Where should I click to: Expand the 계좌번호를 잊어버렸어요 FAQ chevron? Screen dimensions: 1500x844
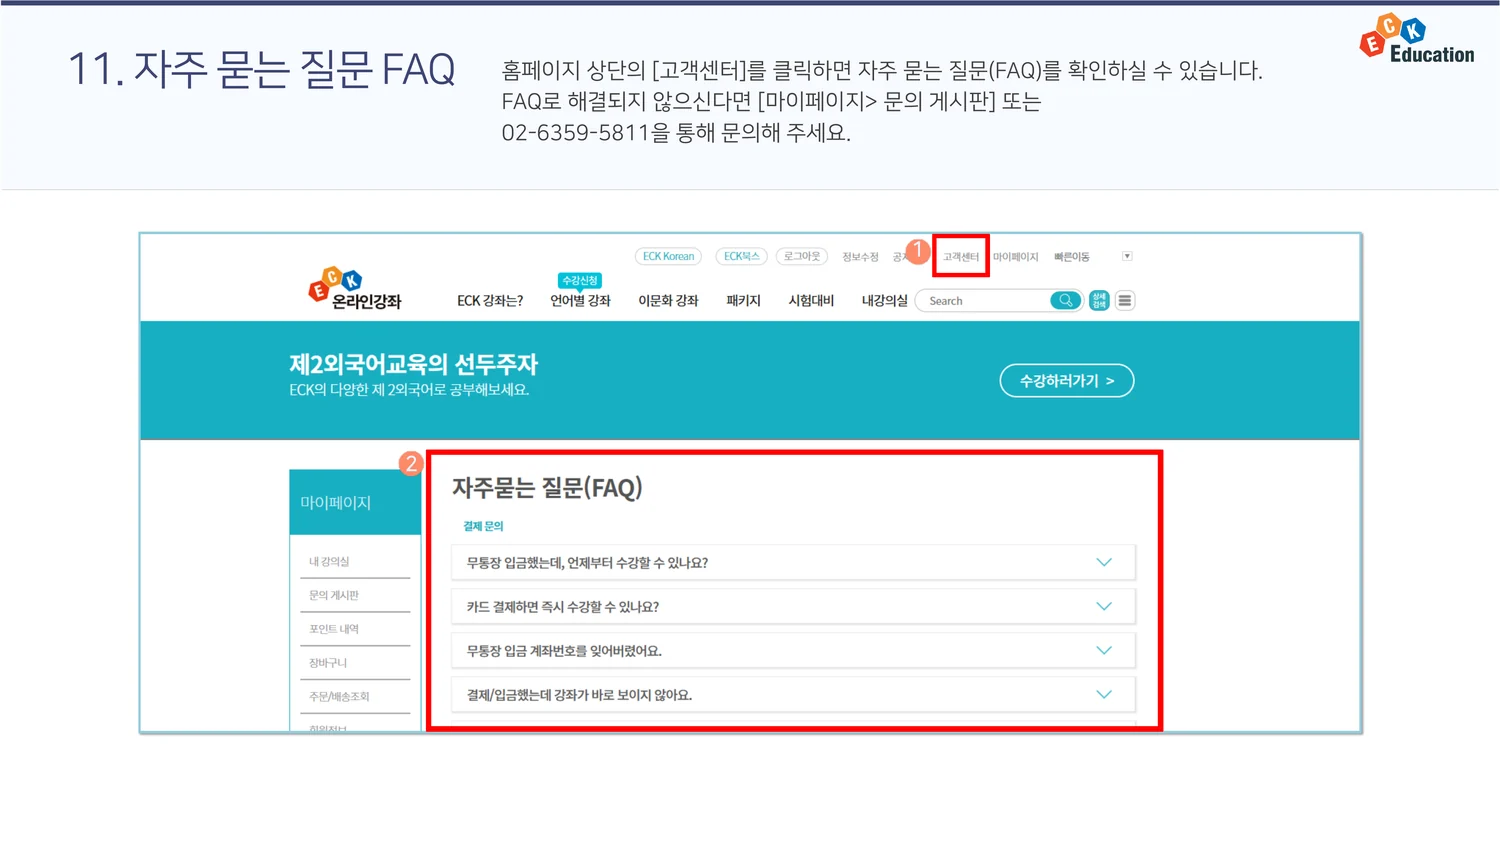point(1104,650)
